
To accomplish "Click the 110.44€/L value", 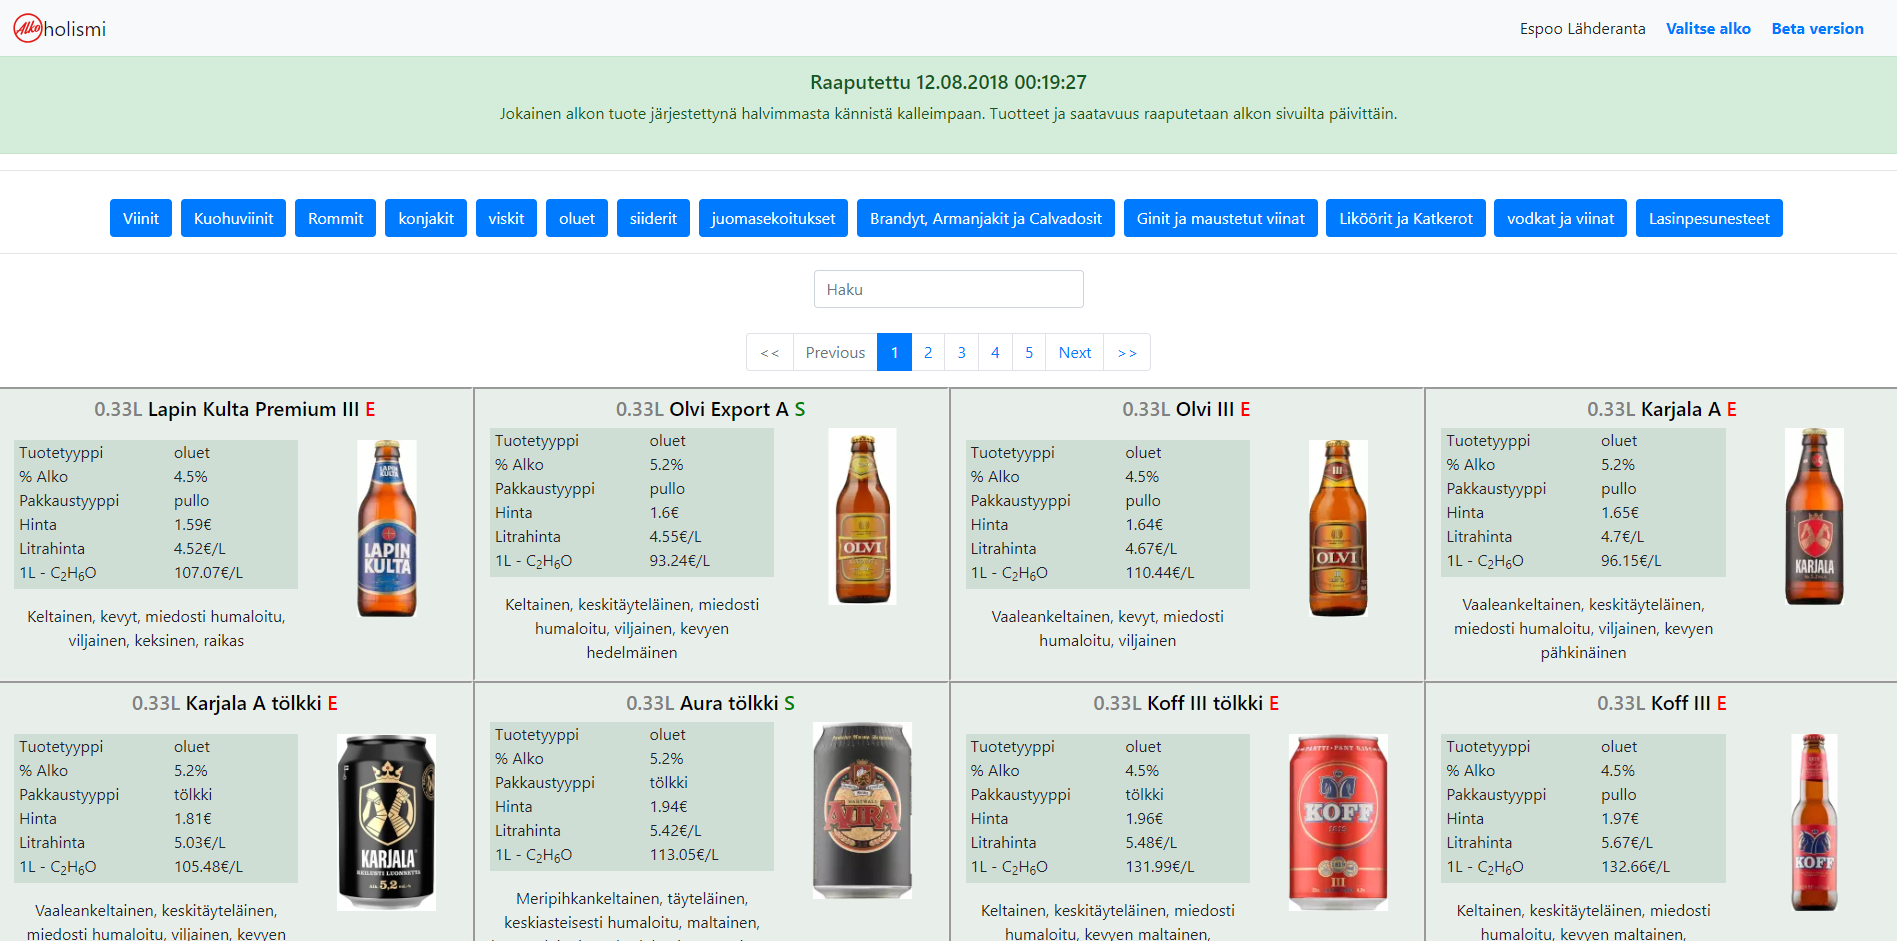I will [1160, 572].
